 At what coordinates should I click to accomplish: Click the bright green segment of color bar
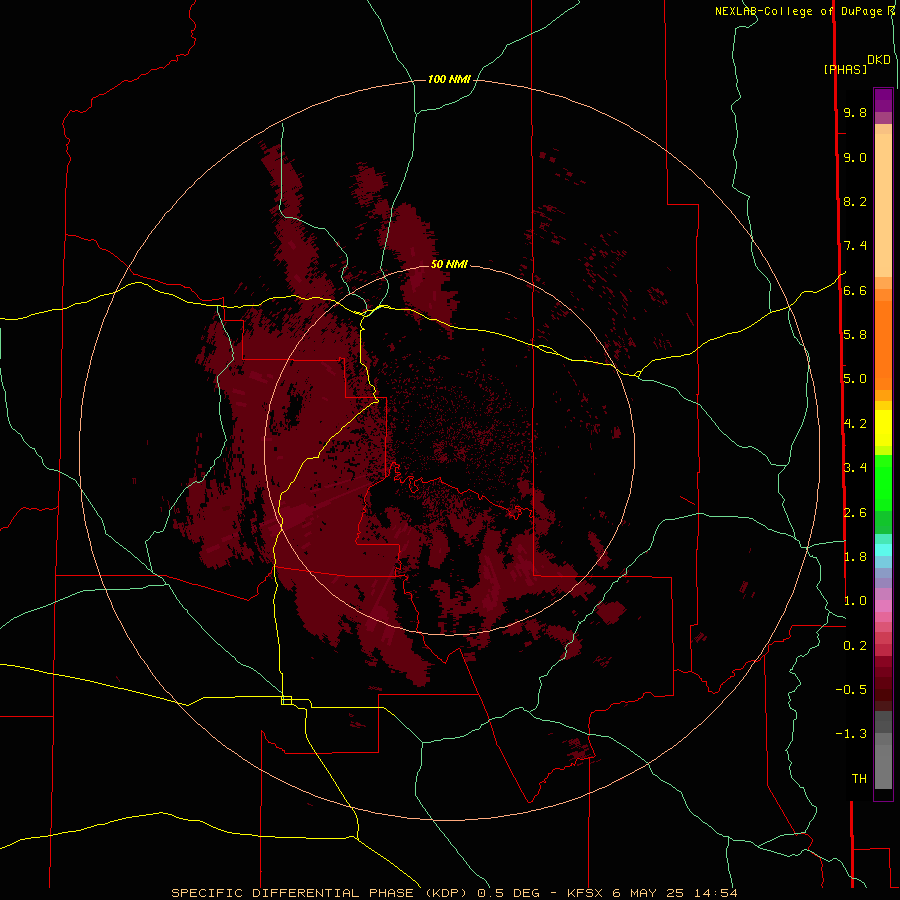tap(883, 483)
